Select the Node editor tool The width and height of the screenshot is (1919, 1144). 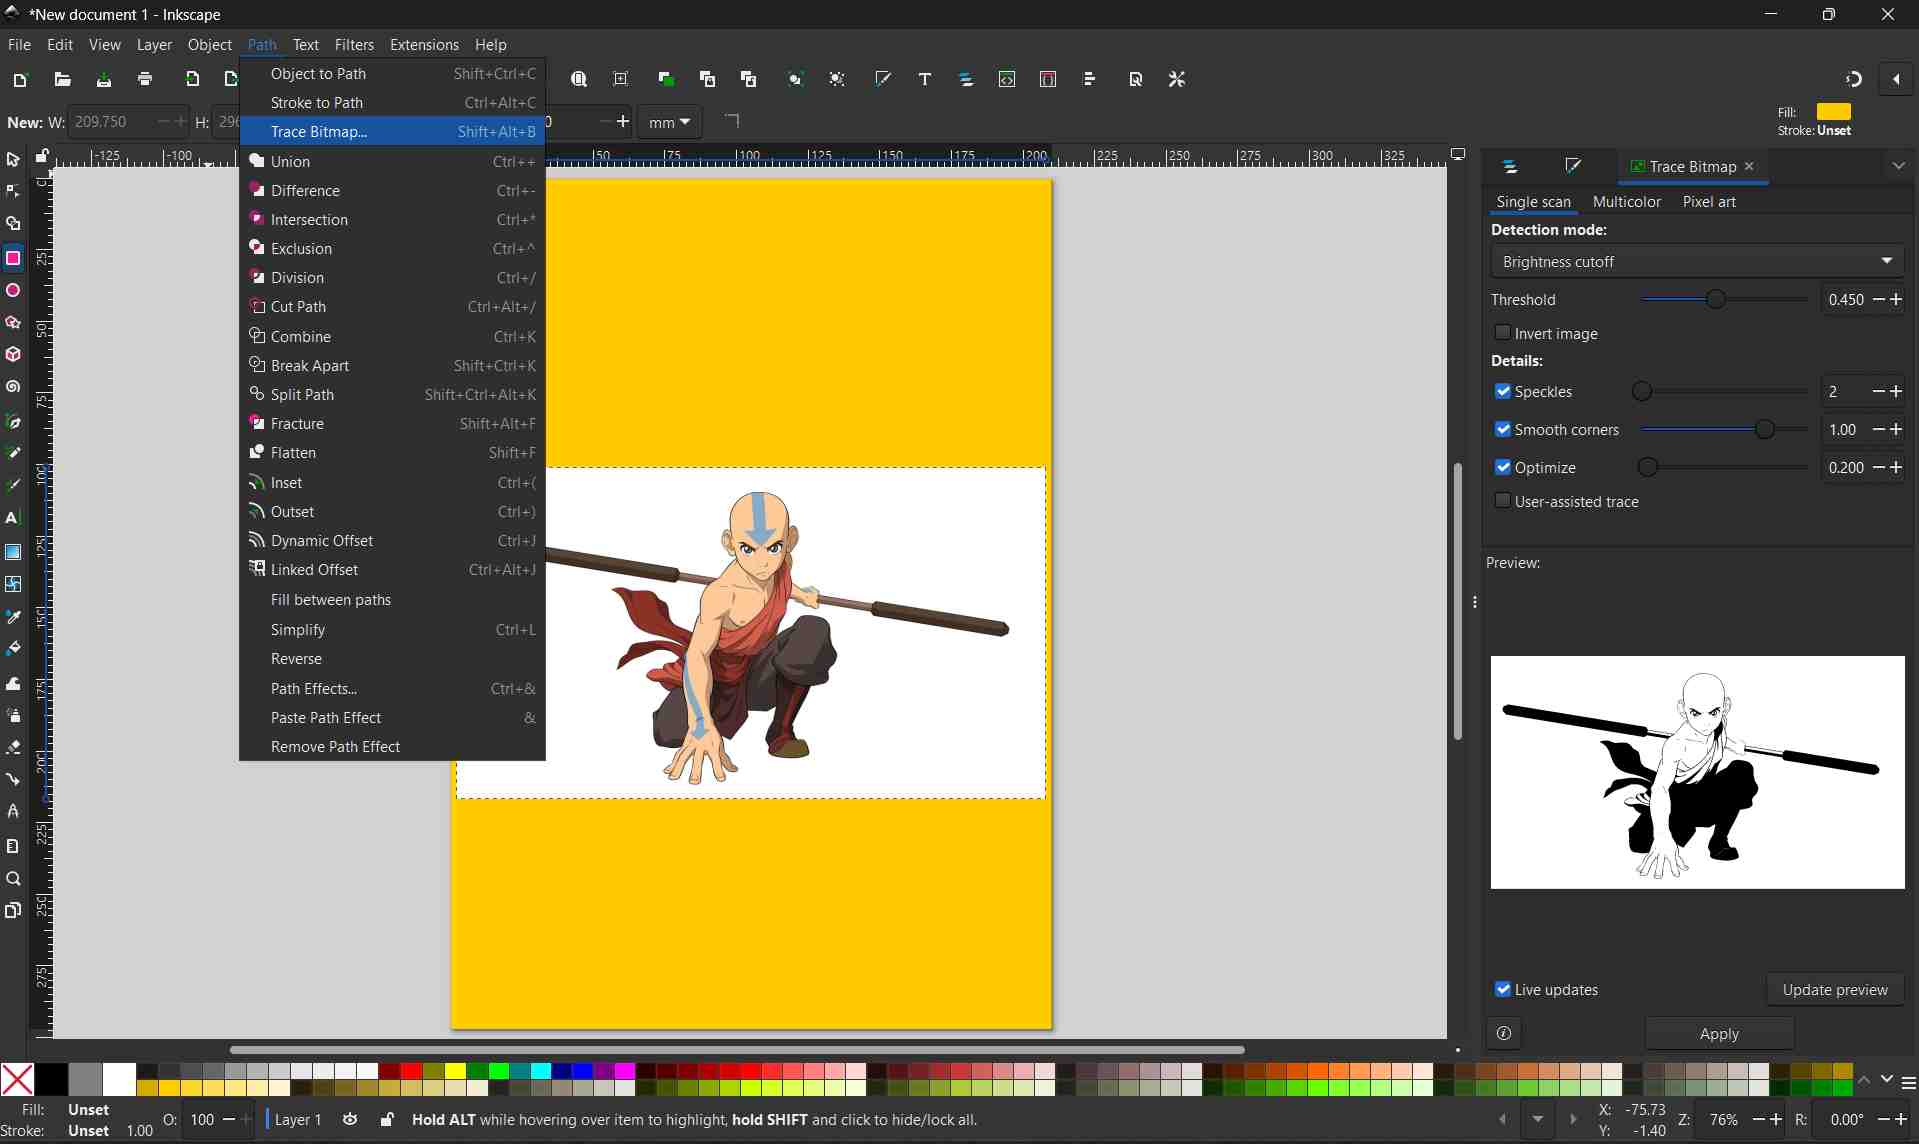(x=13, y=190)
